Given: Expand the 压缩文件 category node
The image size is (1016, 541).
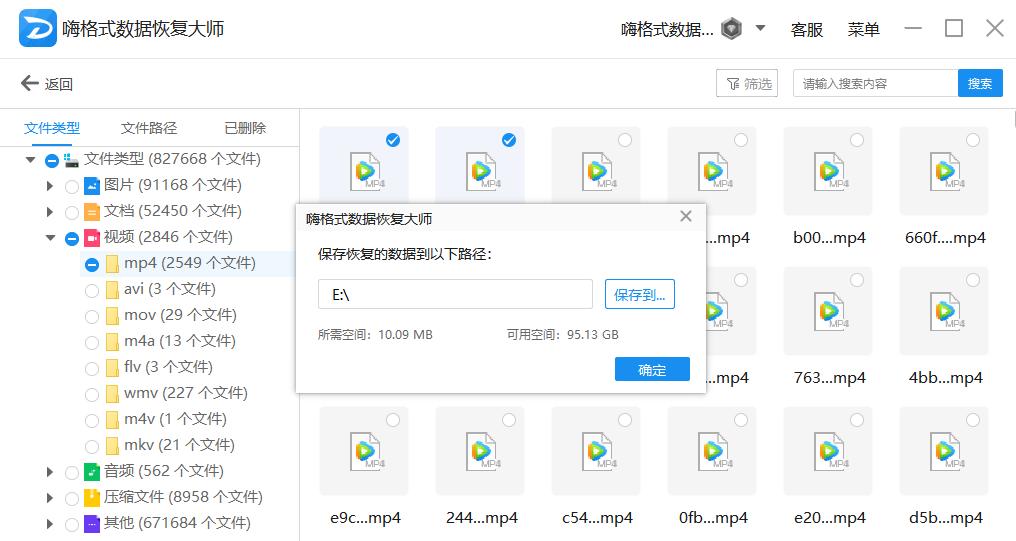Looking at the screenshot, I should [50, 498].
